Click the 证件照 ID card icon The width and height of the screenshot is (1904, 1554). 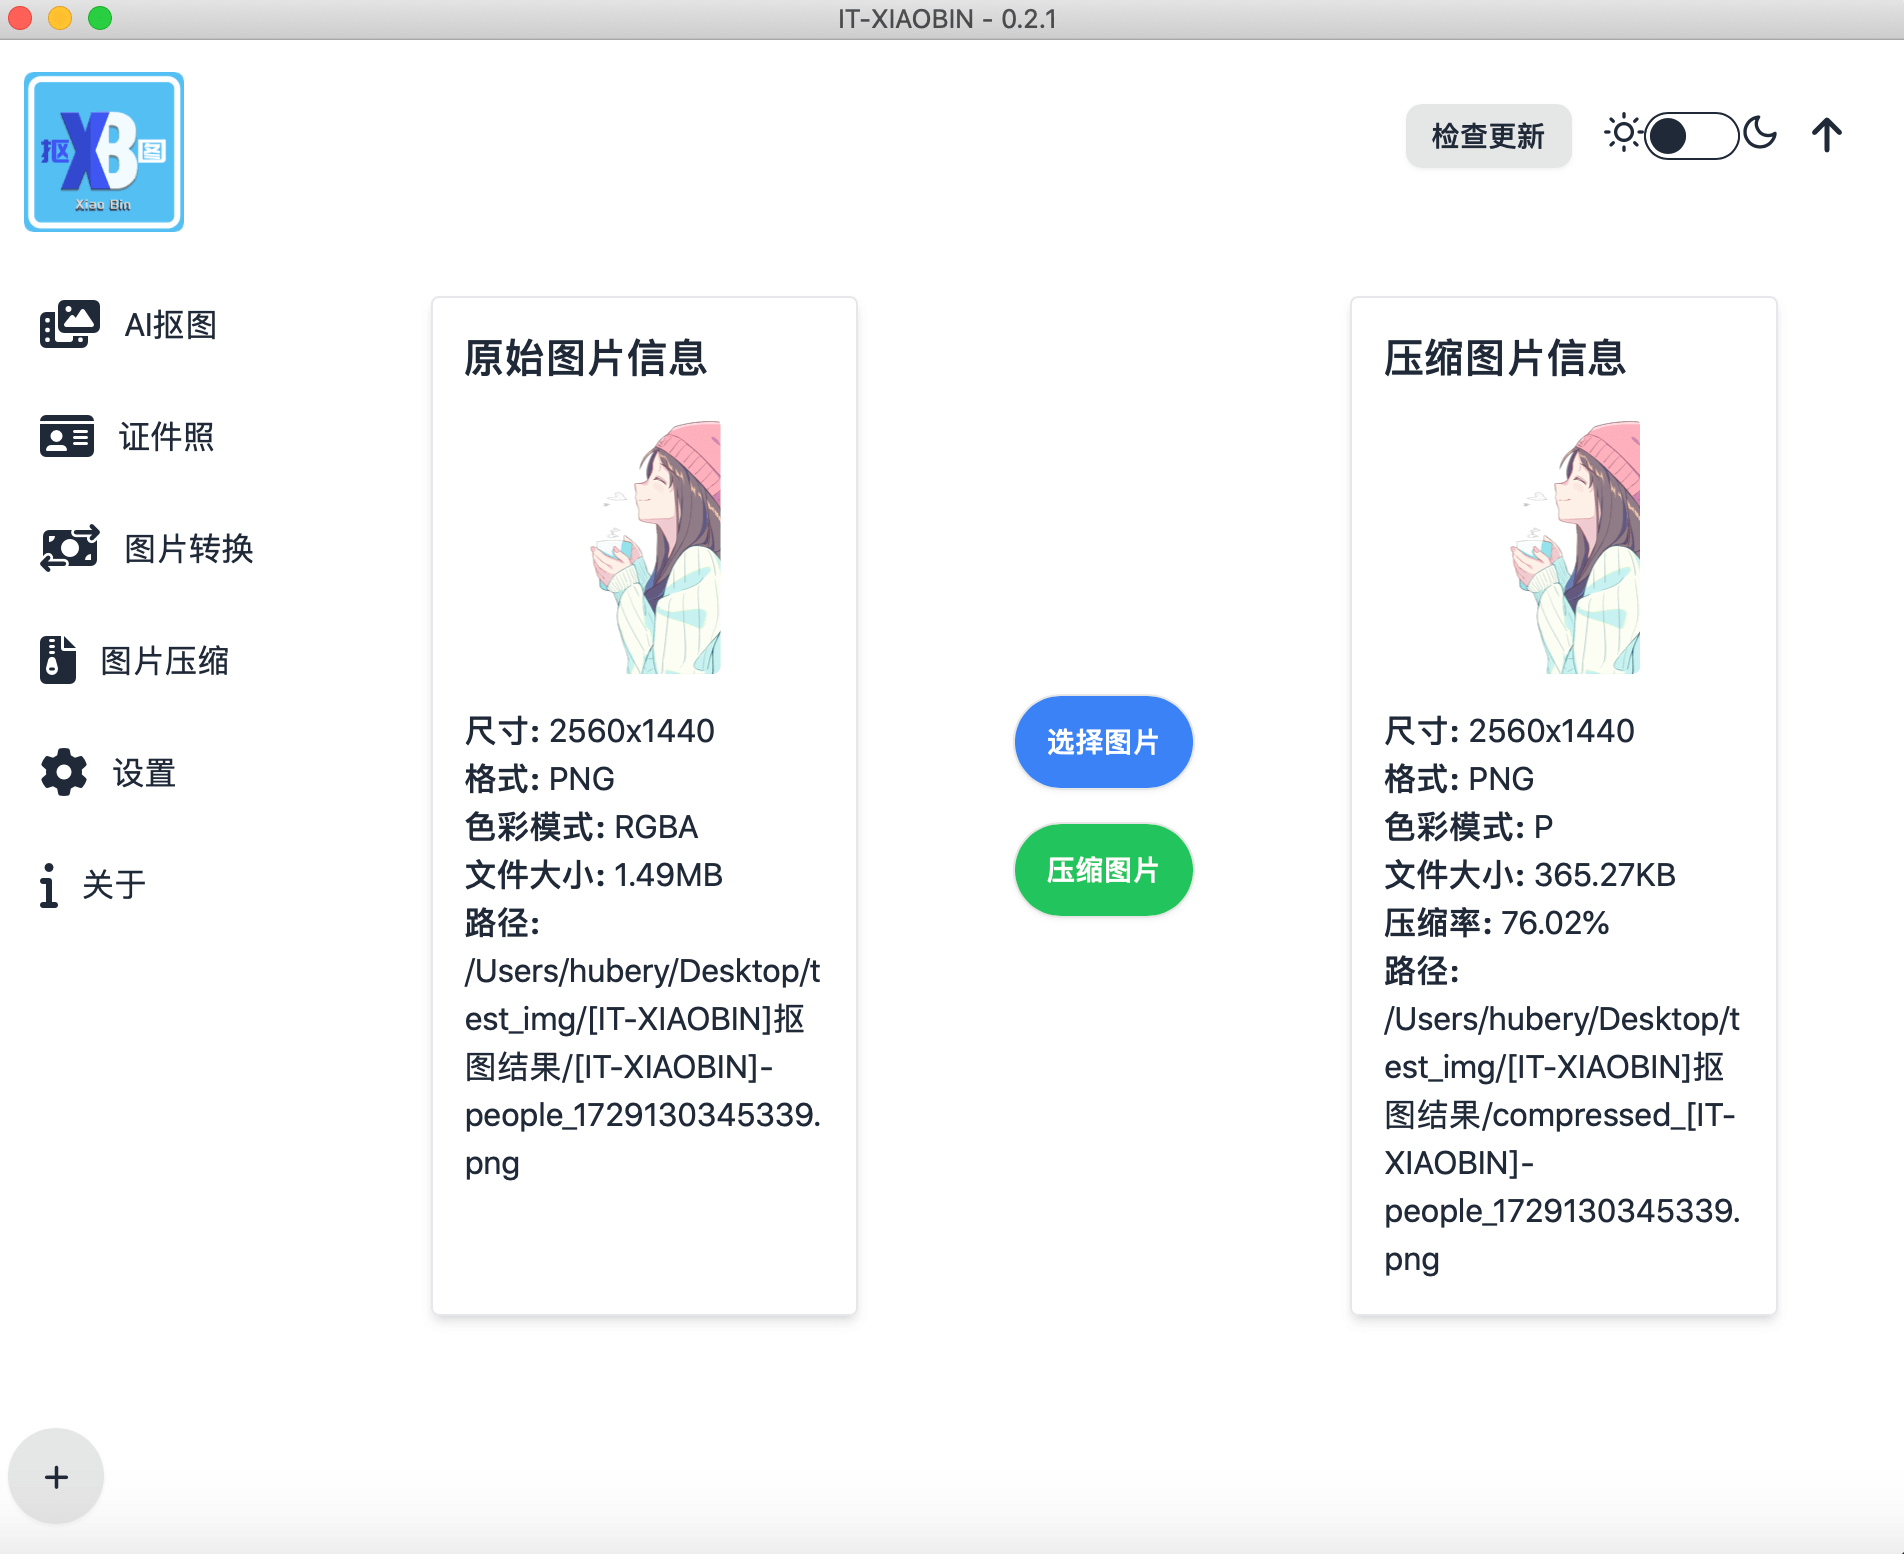pos(67,436)
